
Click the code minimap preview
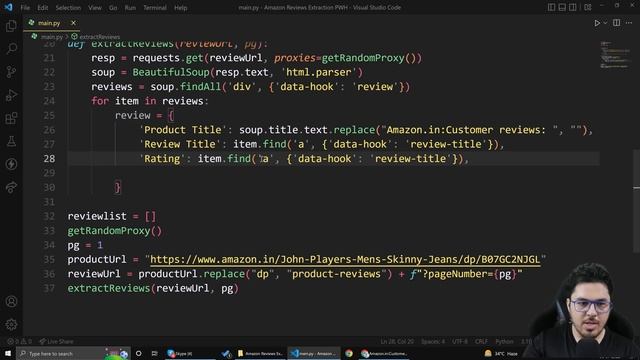616,55
